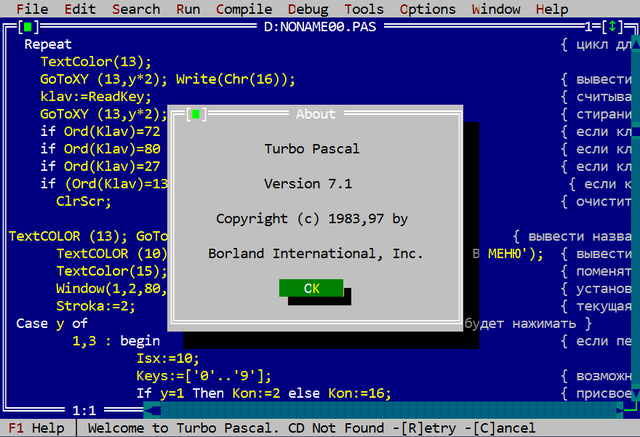The width and height of the screenshot is (640, 437).
Task: Click the { присвое comment
Action: (x=596, y=393)
